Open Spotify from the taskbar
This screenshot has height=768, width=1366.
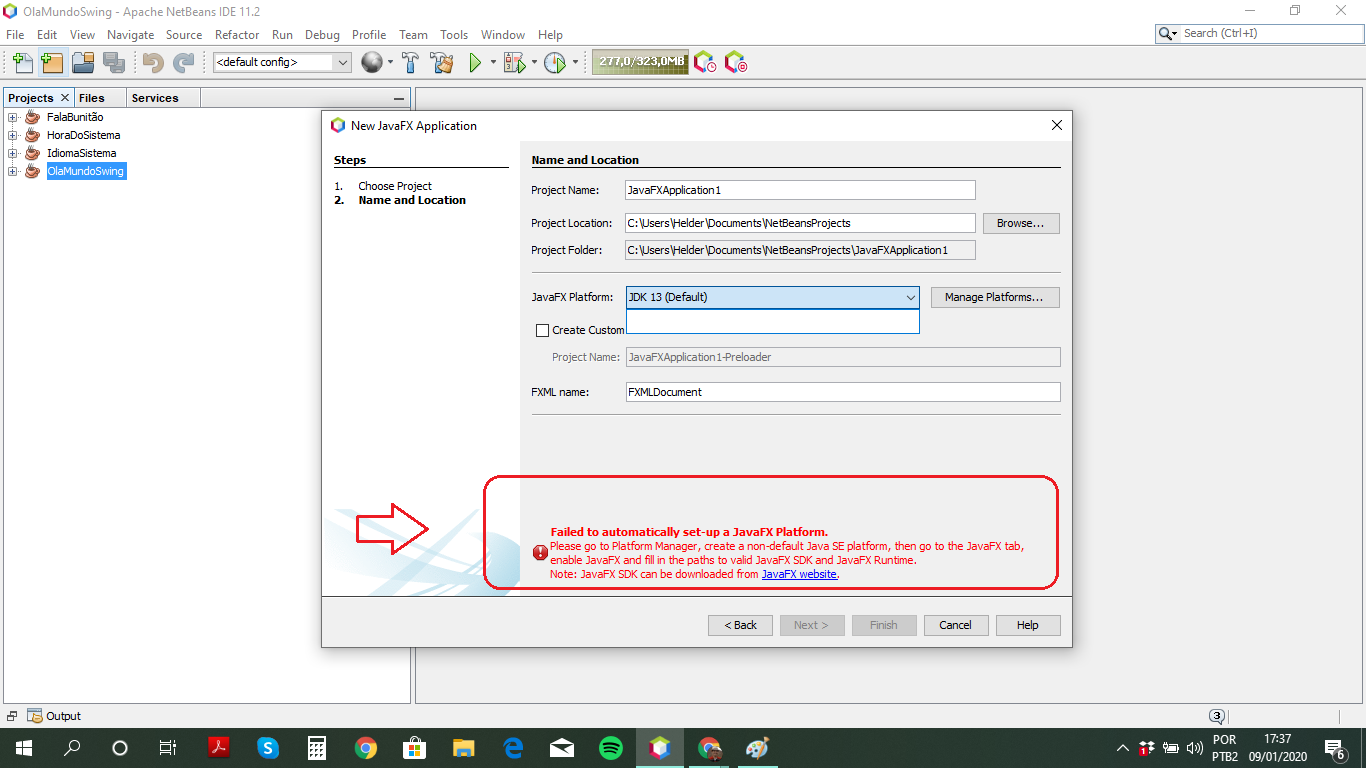coord(611,747)
